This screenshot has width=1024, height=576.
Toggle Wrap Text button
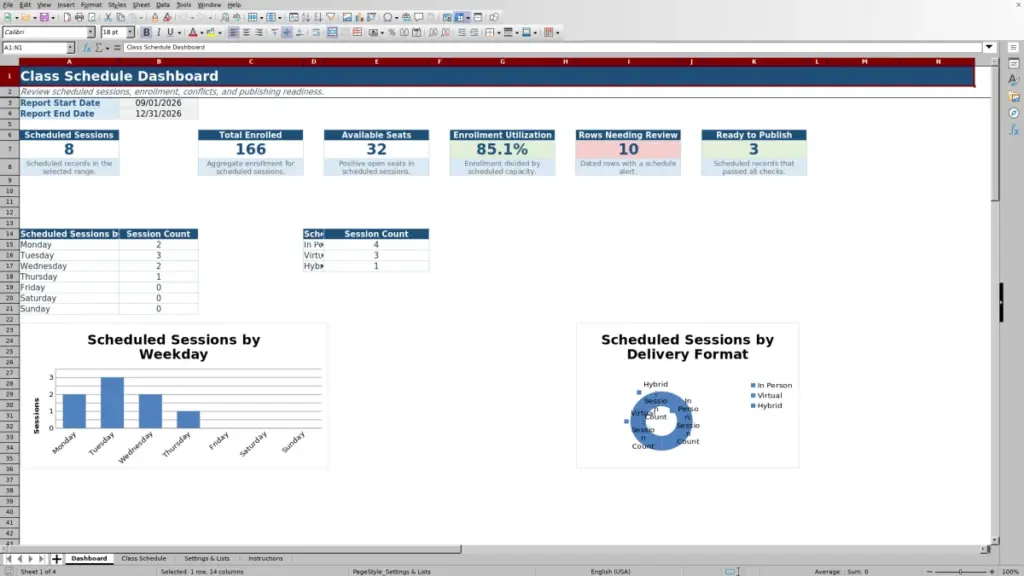tap(316, 32)
